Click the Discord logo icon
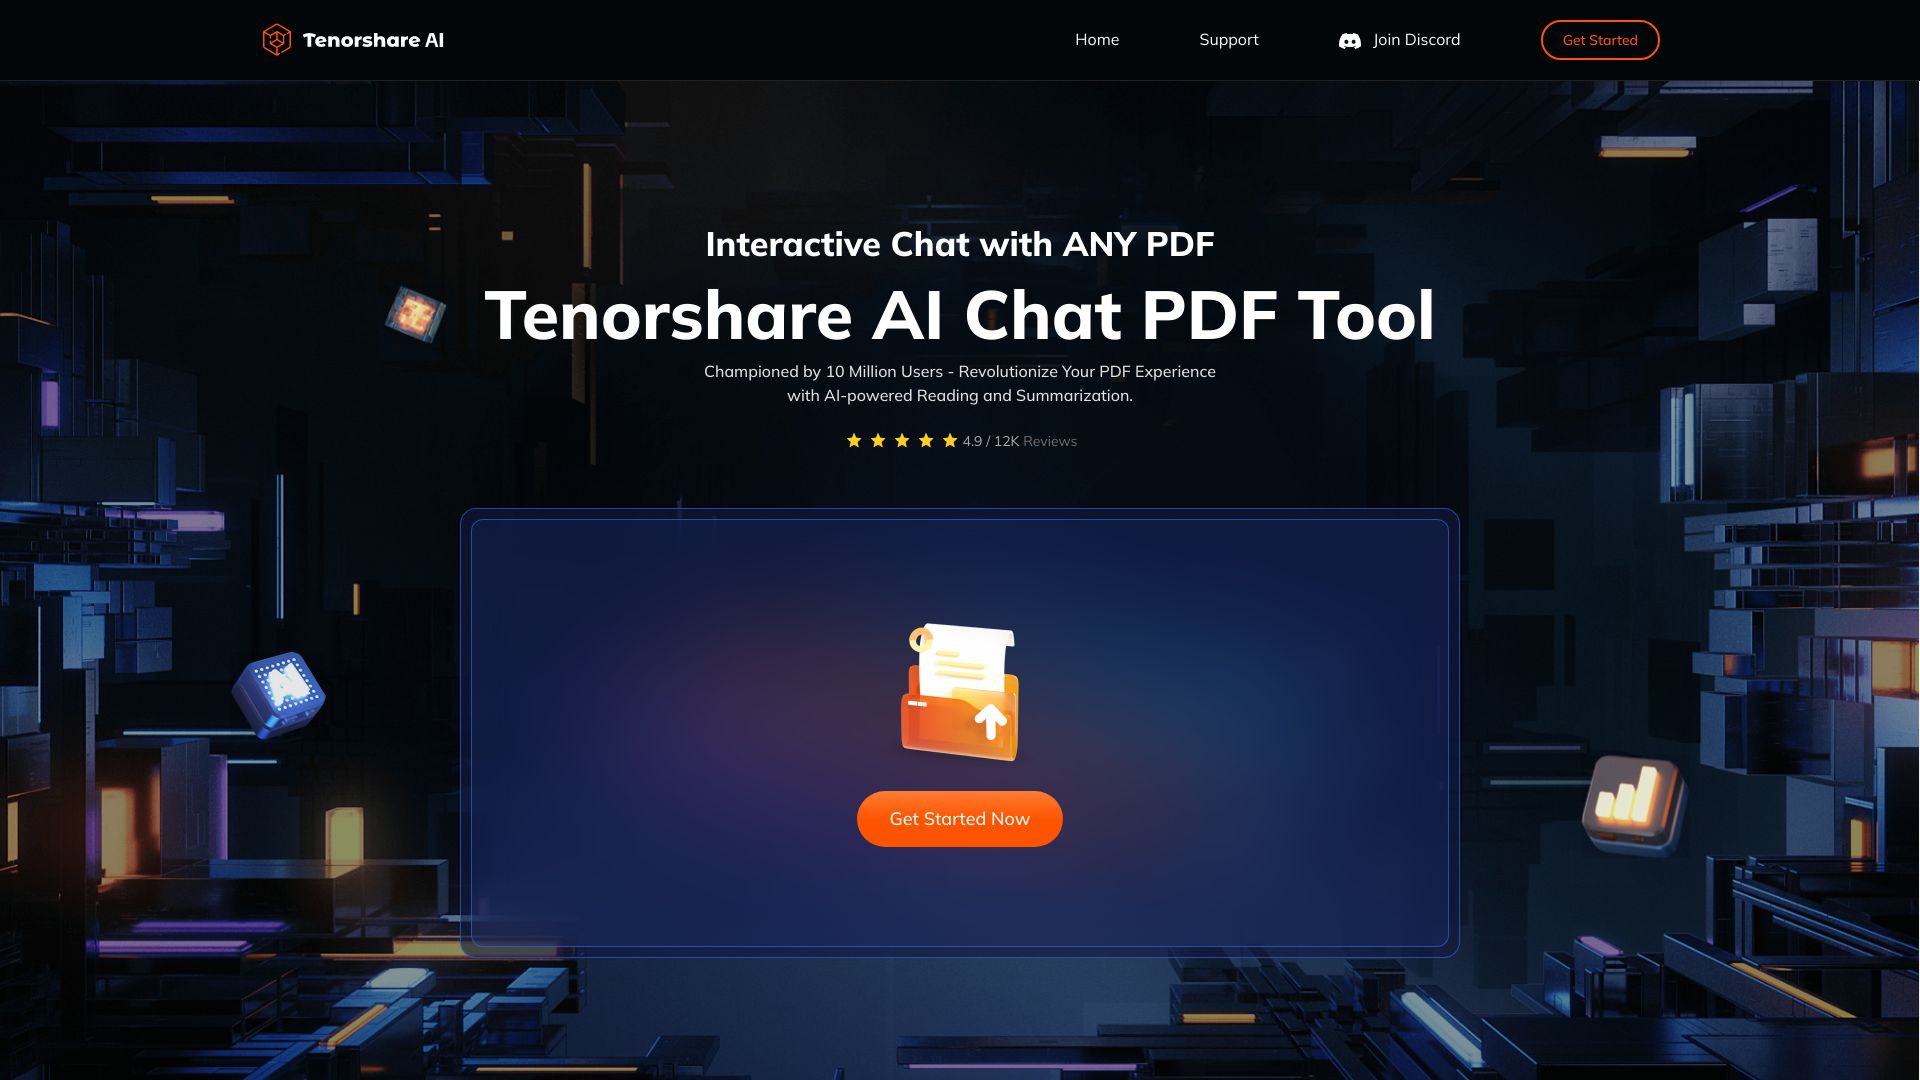The image size is (1920, 1080). point(1349,40)
